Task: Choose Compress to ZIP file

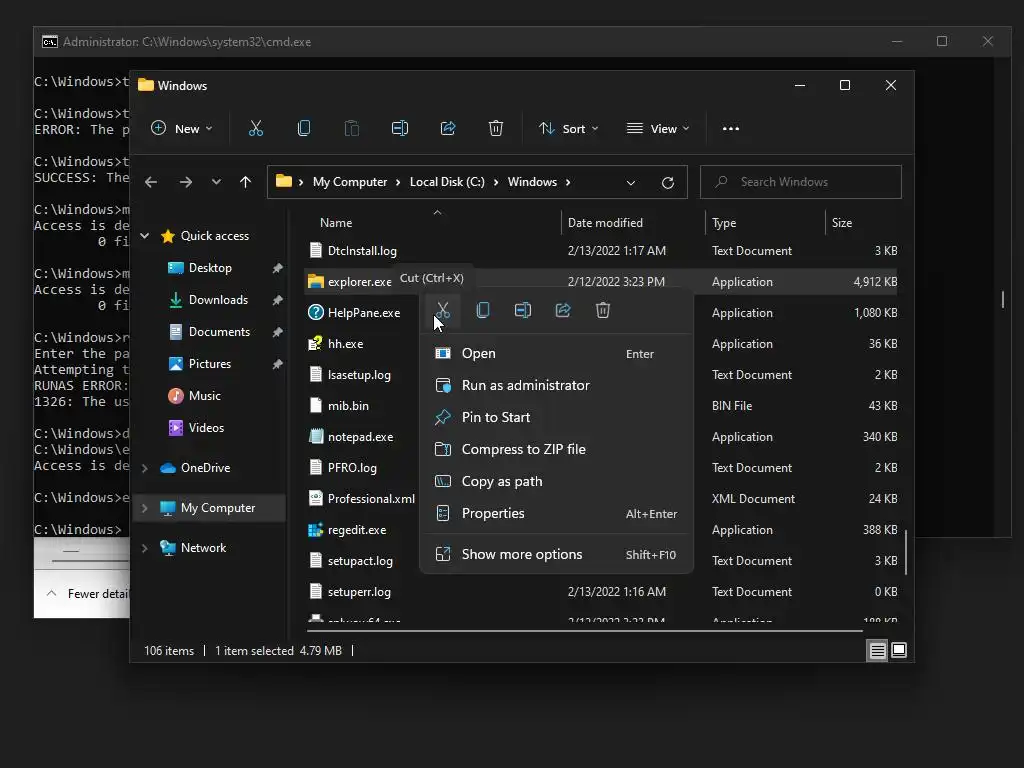Action: click(x=556, y=449)
